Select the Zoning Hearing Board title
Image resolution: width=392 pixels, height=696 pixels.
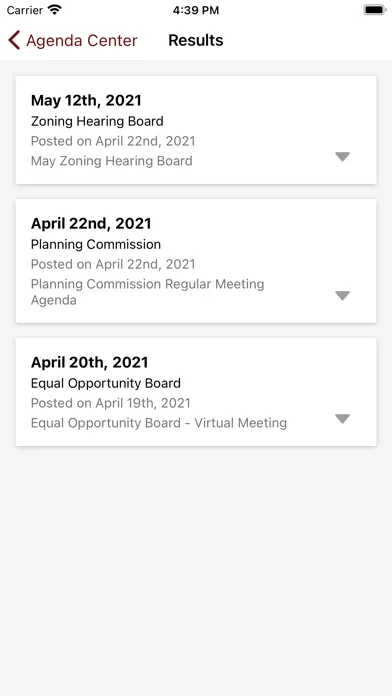coord(97,121)
